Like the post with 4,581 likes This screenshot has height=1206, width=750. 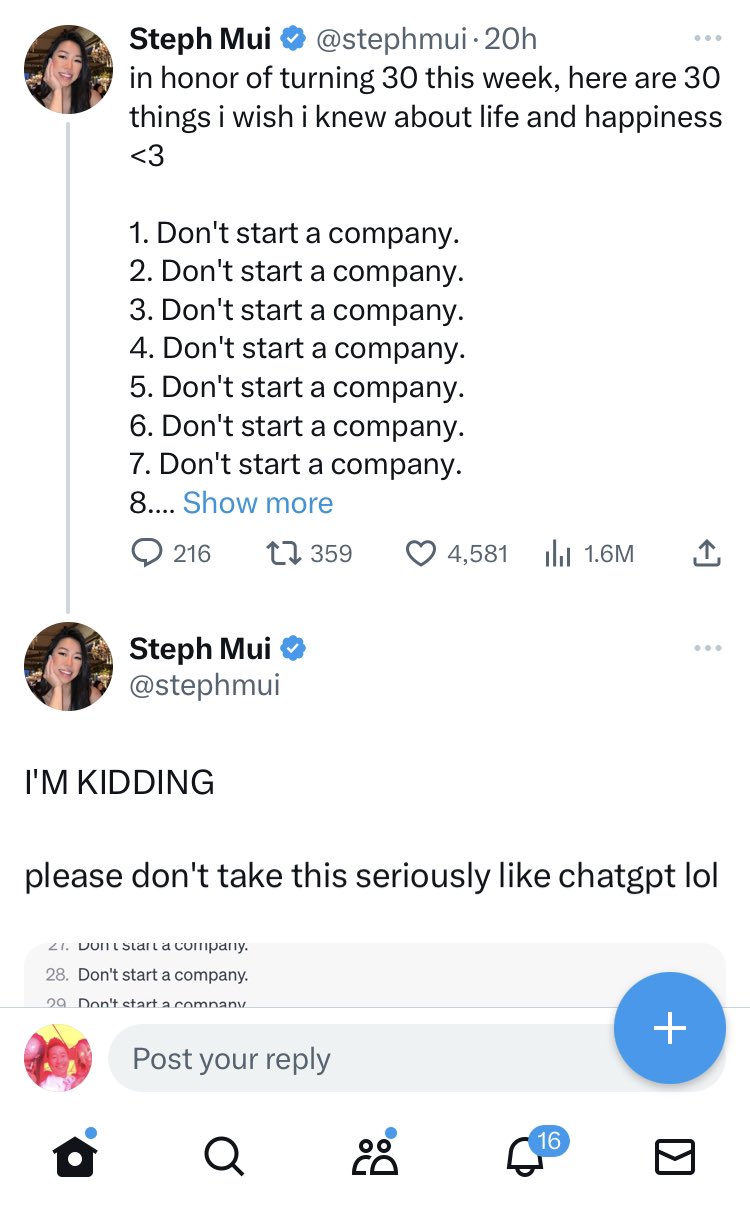tap(422, 553)
